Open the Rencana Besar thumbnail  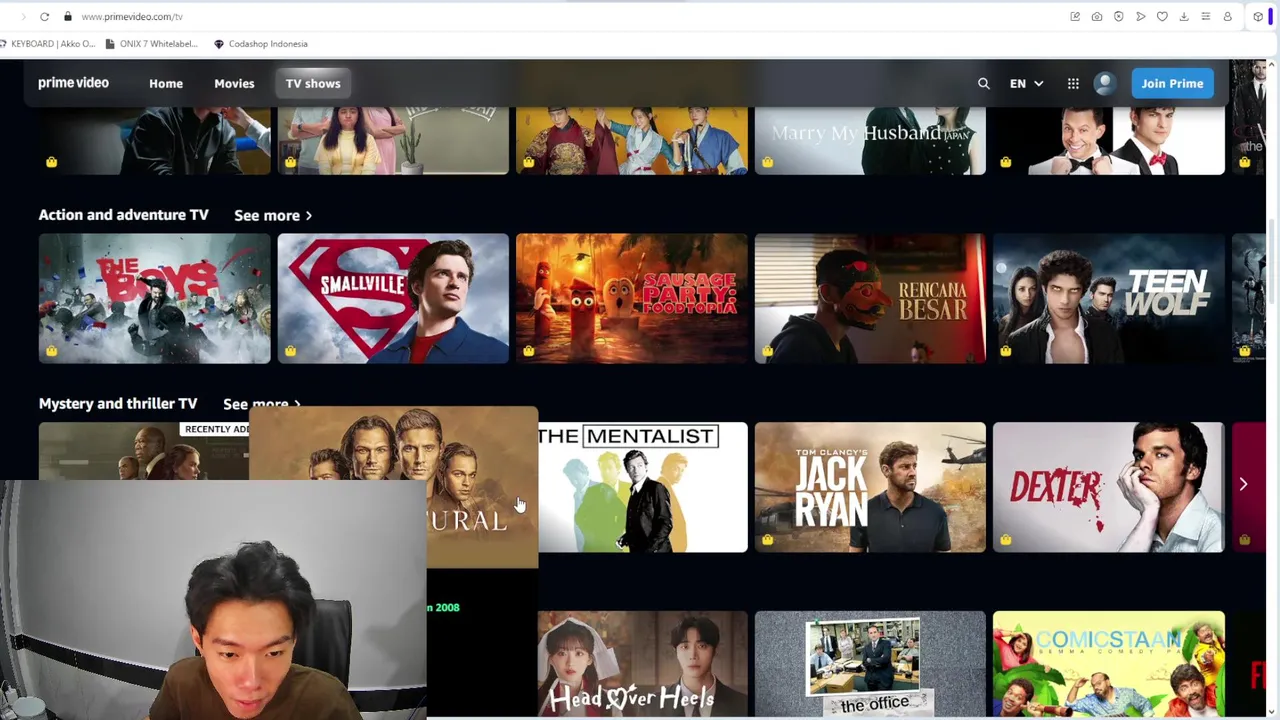coord(870,298)
